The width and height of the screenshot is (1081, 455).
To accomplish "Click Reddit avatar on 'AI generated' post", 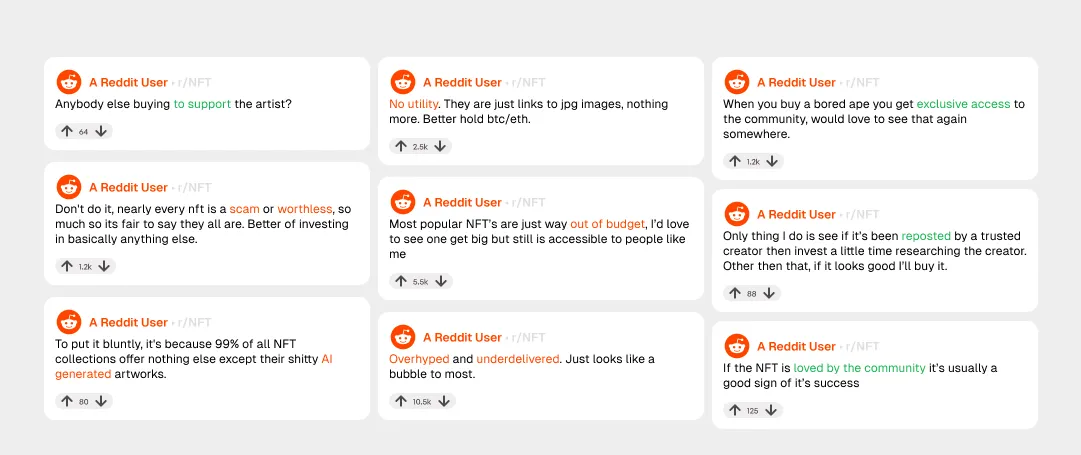I will 68,323.
